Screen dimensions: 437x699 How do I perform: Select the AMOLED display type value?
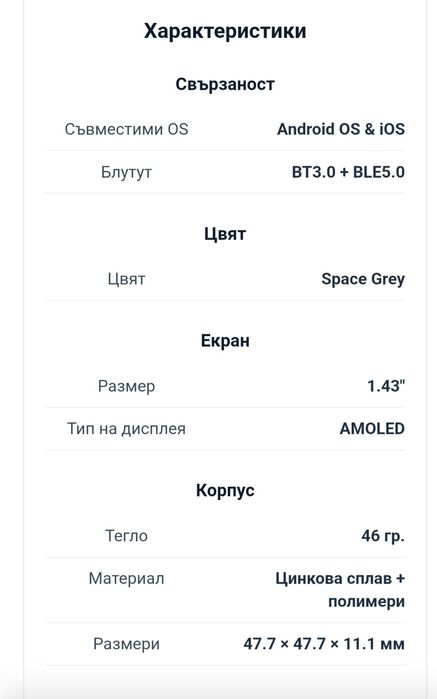372,429
